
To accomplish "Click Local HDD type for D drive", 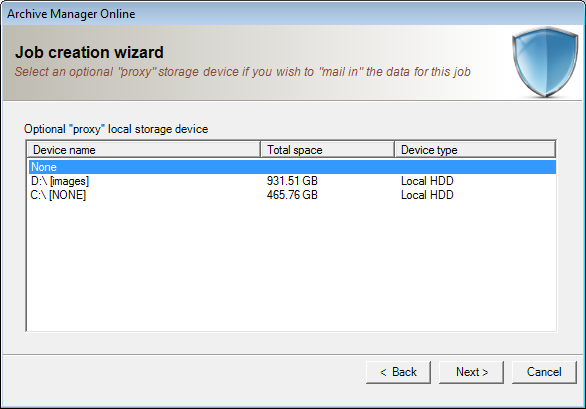I will tap(427, 181).
